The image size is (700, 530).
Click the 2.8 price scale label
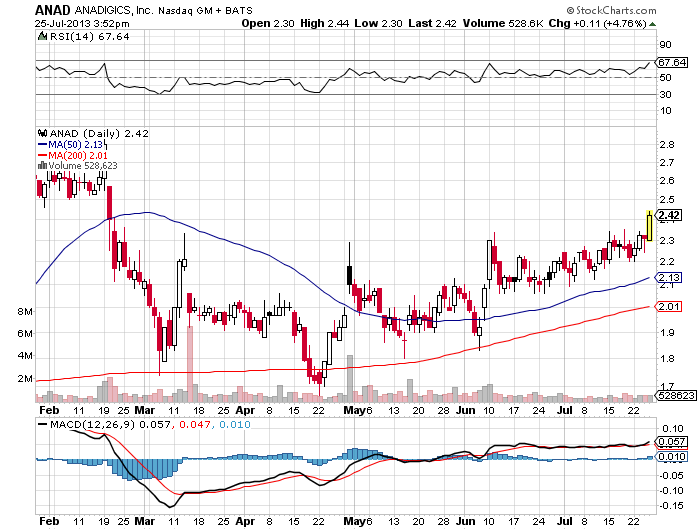pyautogui.click(x=667, y=145)
